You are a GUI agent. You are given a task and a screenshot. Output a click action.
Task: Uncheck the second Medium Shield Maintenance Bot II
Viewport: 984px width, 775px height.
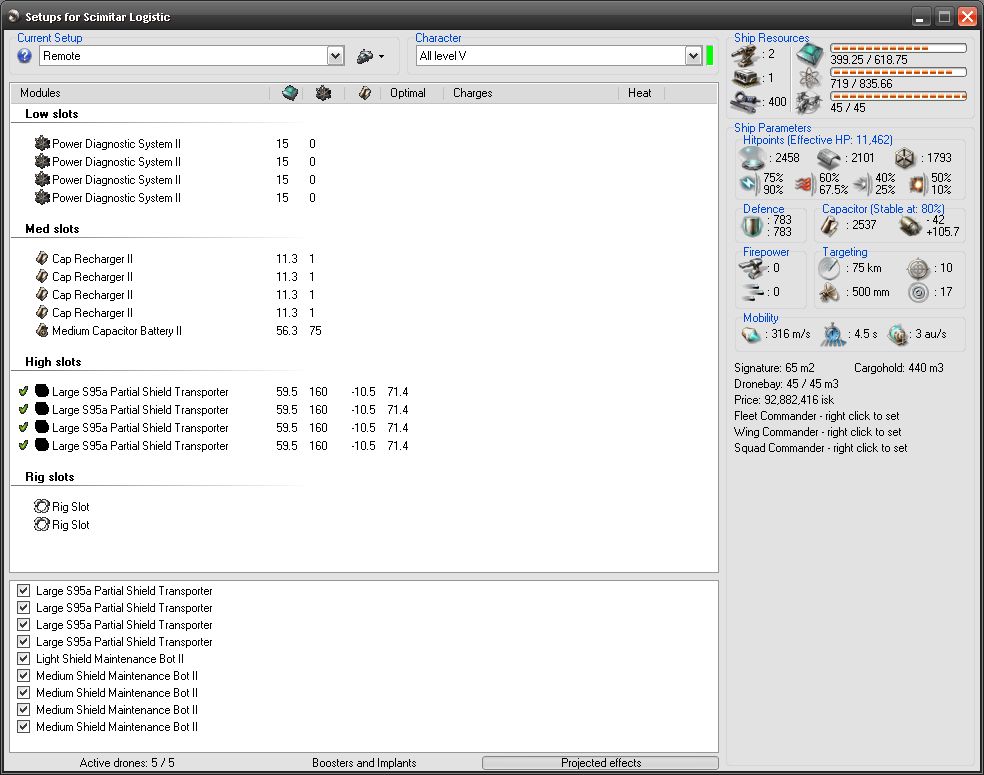tap(23, 692)
